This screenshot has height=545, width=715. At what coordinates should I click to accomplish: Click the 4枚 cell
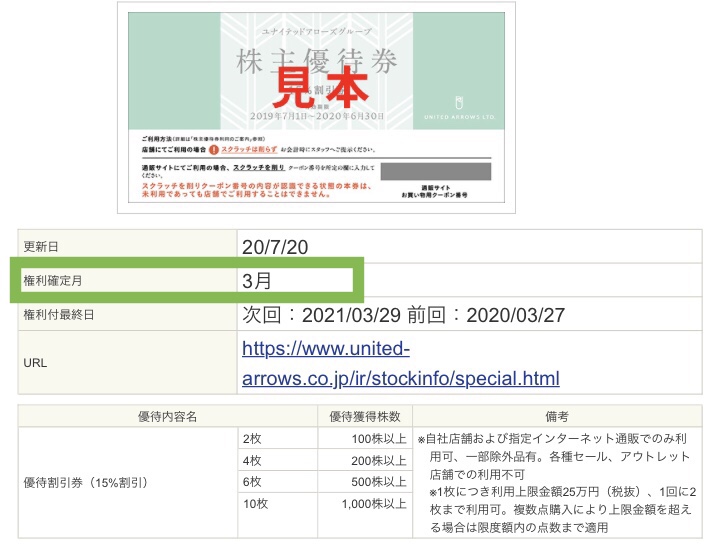pyautogui.click(x=278, y=460)
